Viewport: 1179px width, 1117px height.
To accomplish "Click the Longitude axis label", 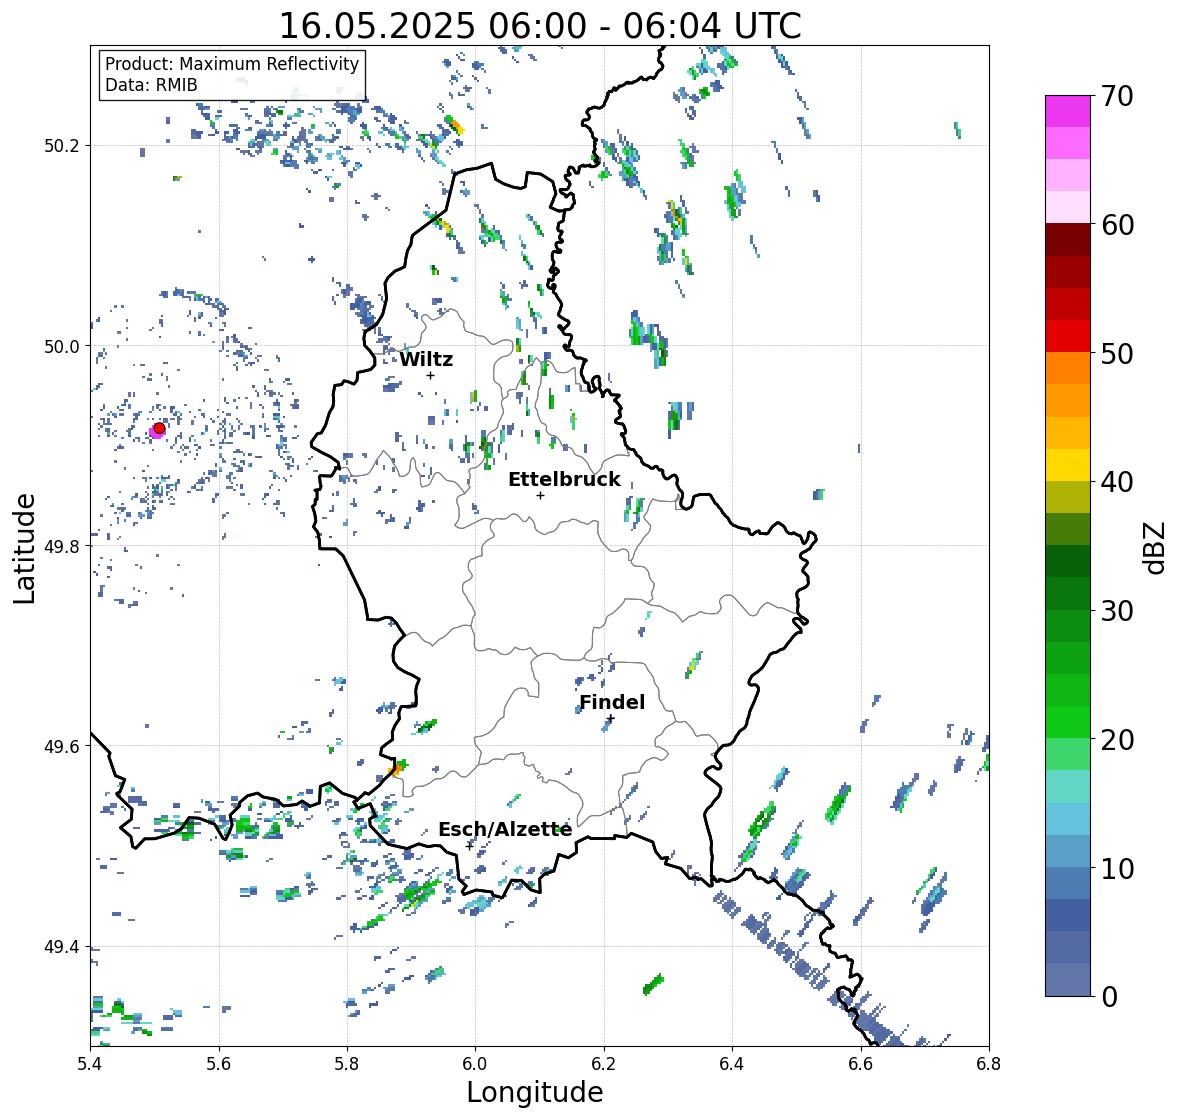I will [535, 1092].
